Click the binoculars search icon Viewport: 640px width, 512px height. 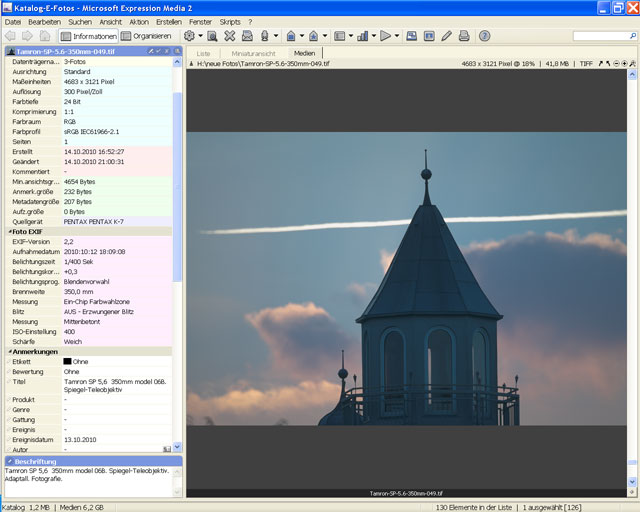[x=212, y=36]
